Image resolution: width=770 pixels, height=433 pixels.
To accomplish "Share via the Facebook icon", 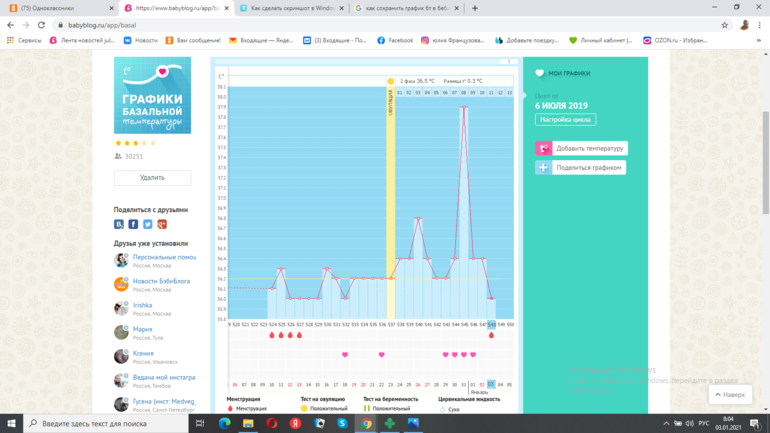I will coord(133,225).
